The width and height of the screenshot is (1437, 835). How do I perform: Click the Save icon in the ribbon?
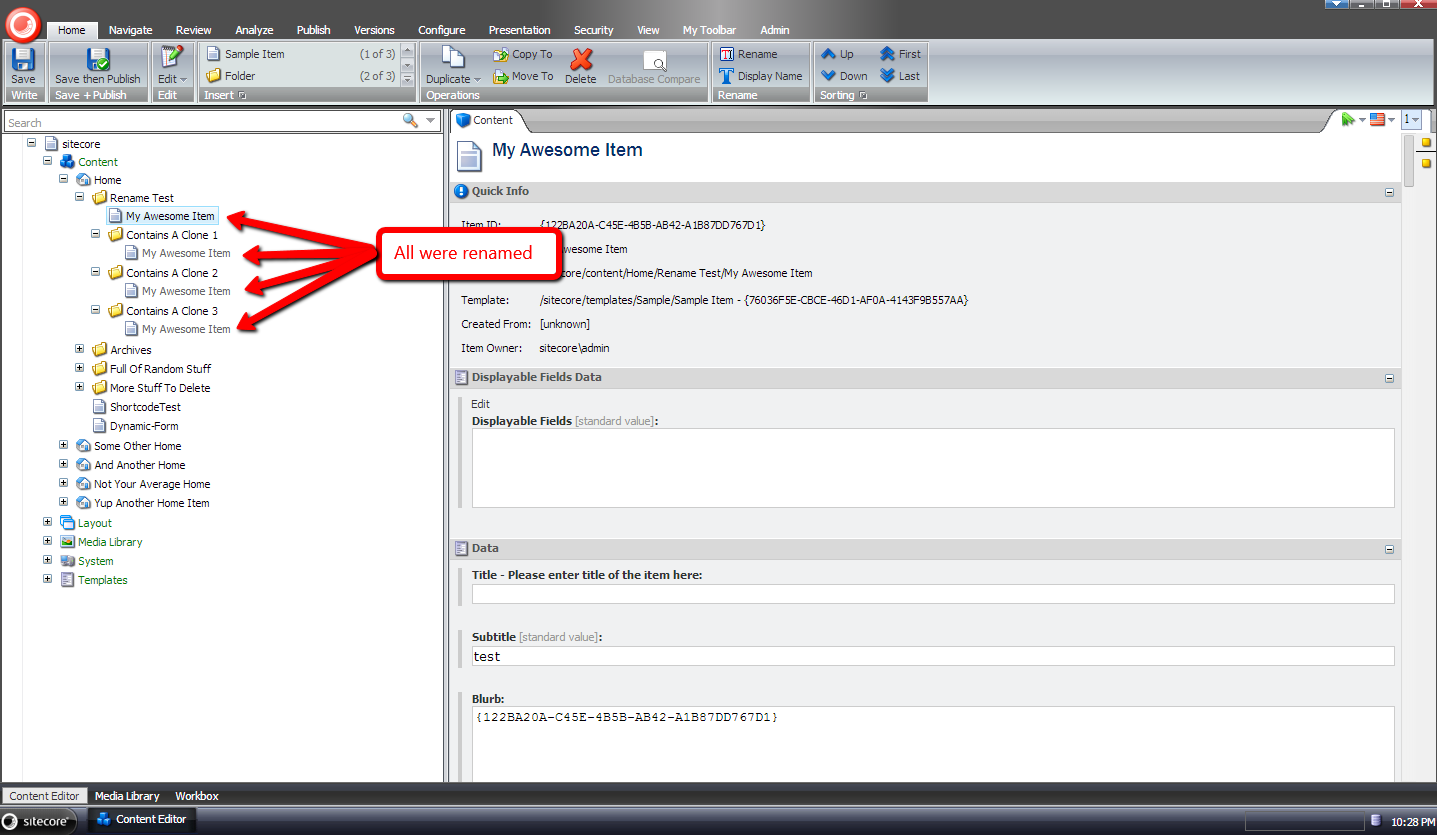(x=23, y=60)
